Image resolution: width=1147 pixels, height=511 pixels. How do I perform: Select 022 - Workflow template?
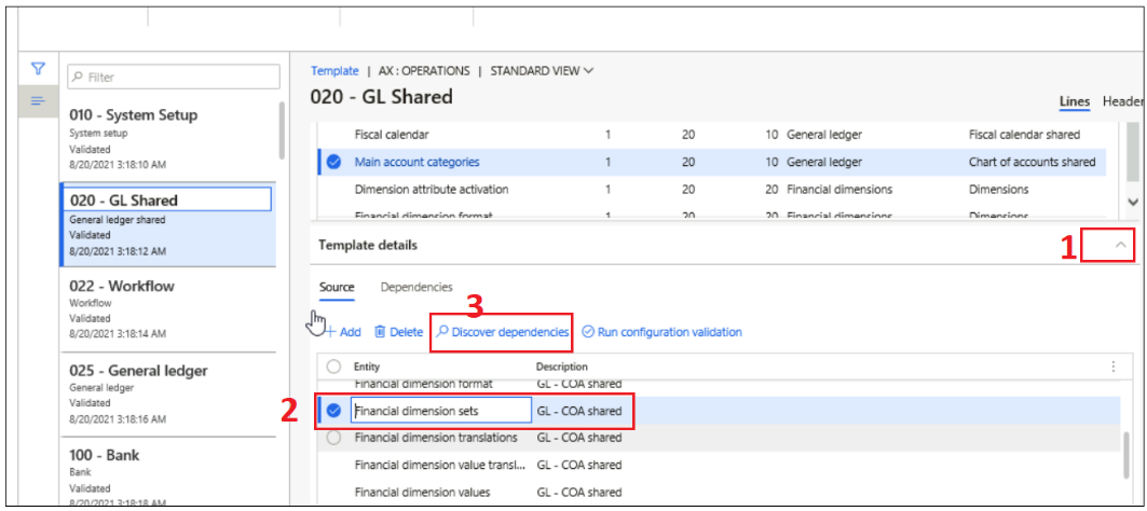click(x=168, y=309)
